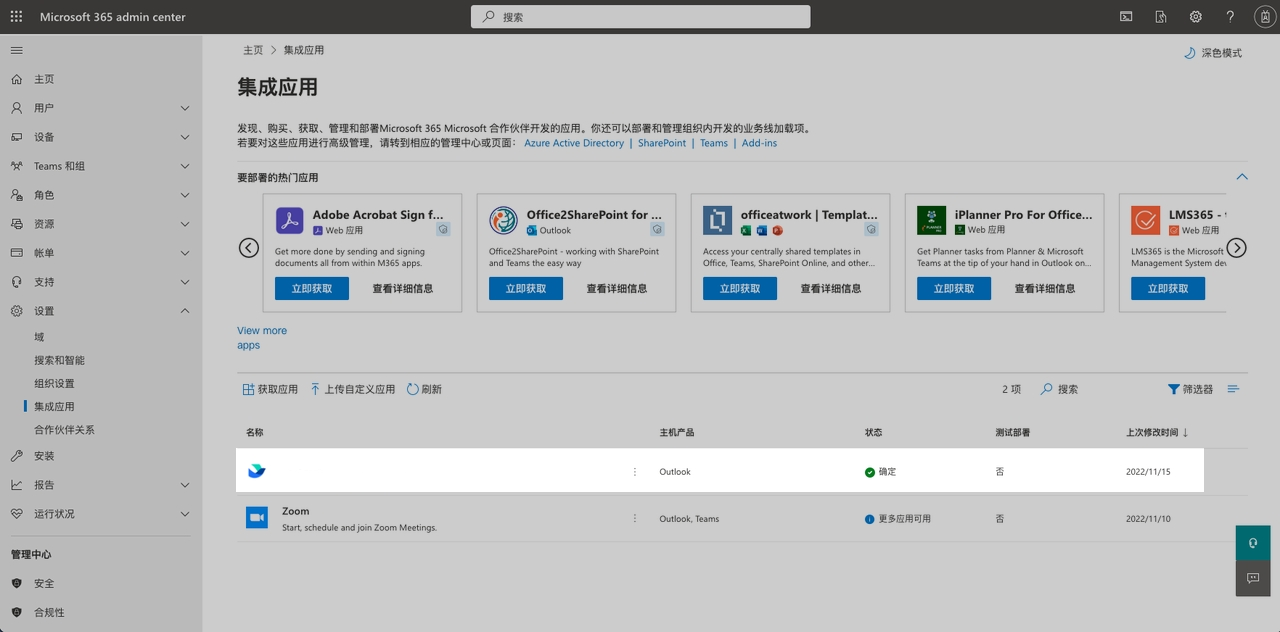
Task: Open Cloud Shell icon in top bar
Action: 1126,17
